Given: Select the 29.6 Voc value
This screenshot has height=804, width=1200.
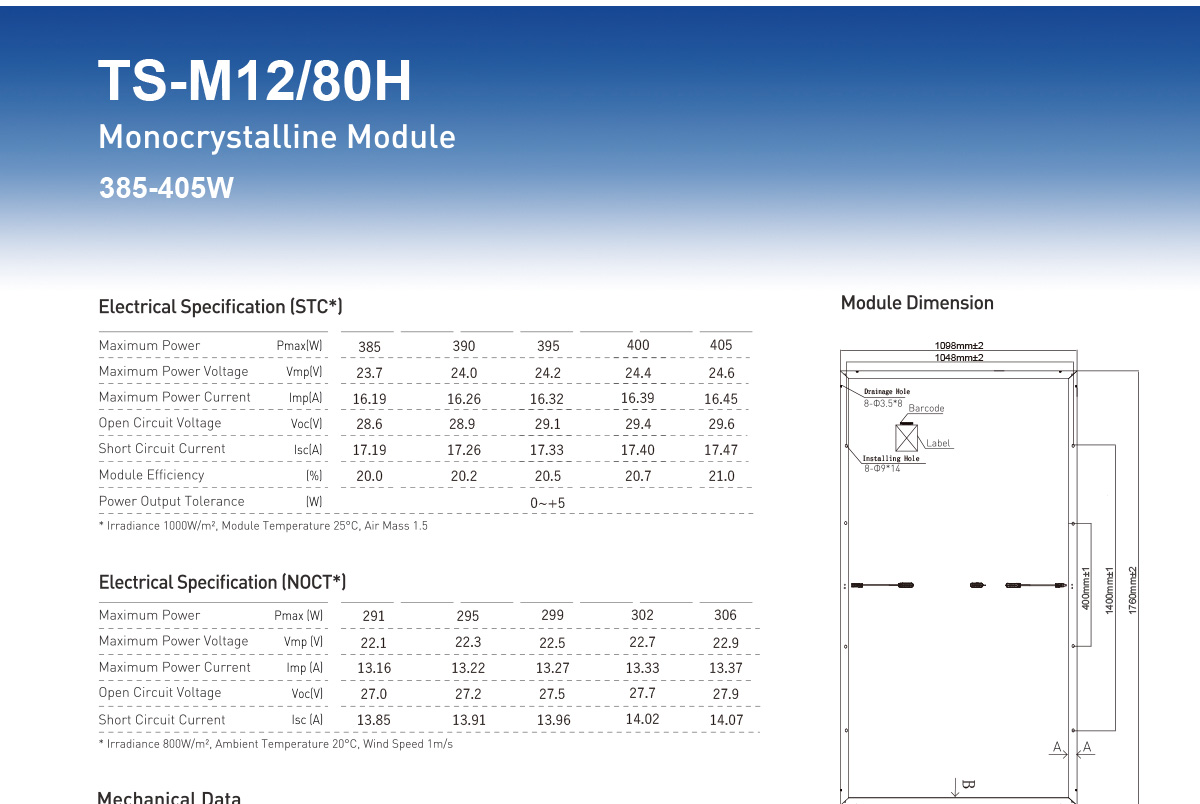Looking at the screenshot, I should click(x=721, y=424).
